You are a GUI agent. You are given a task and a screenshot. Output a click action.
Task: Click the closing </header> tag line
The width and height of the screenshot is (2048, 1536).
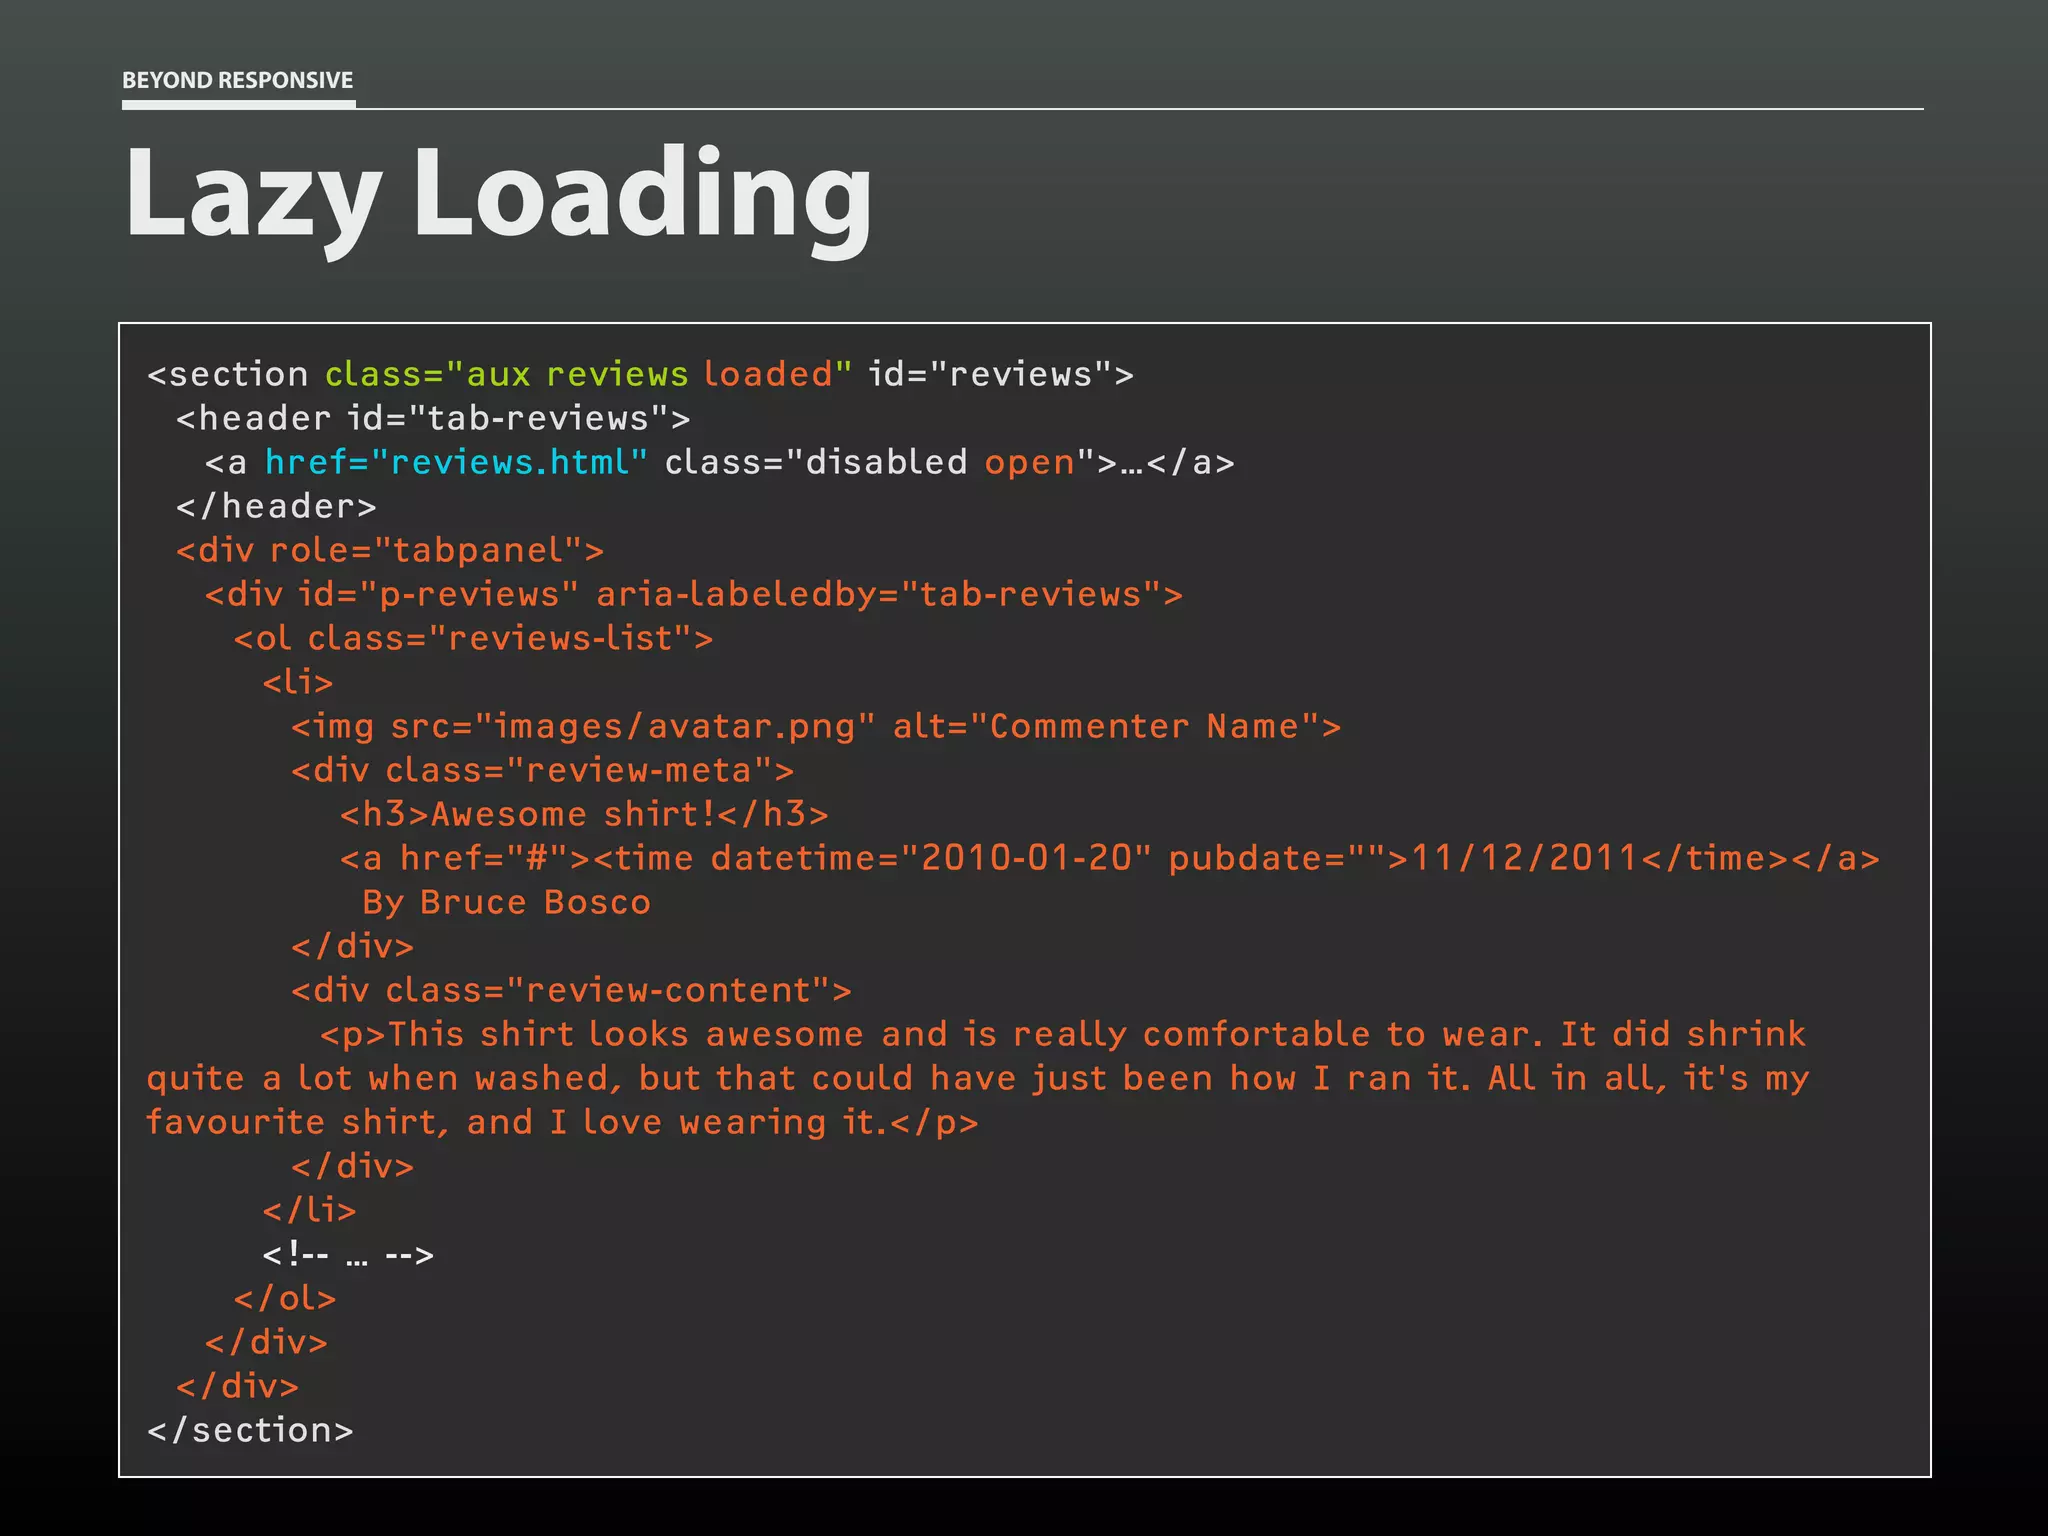tap(276, 507)
